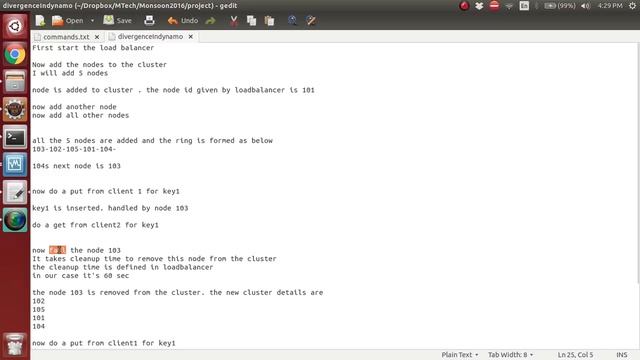Open the Dropbox tray indicator
This screenshot has width=640, height=360.
click(x=479, y=6)
